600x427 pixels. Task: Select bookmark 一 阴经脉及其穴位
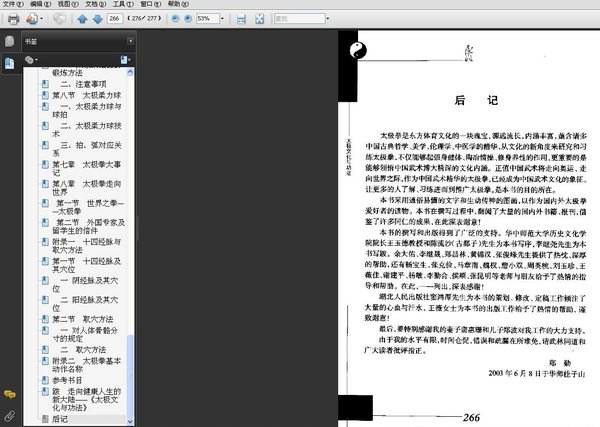click(x=85, y=284)
